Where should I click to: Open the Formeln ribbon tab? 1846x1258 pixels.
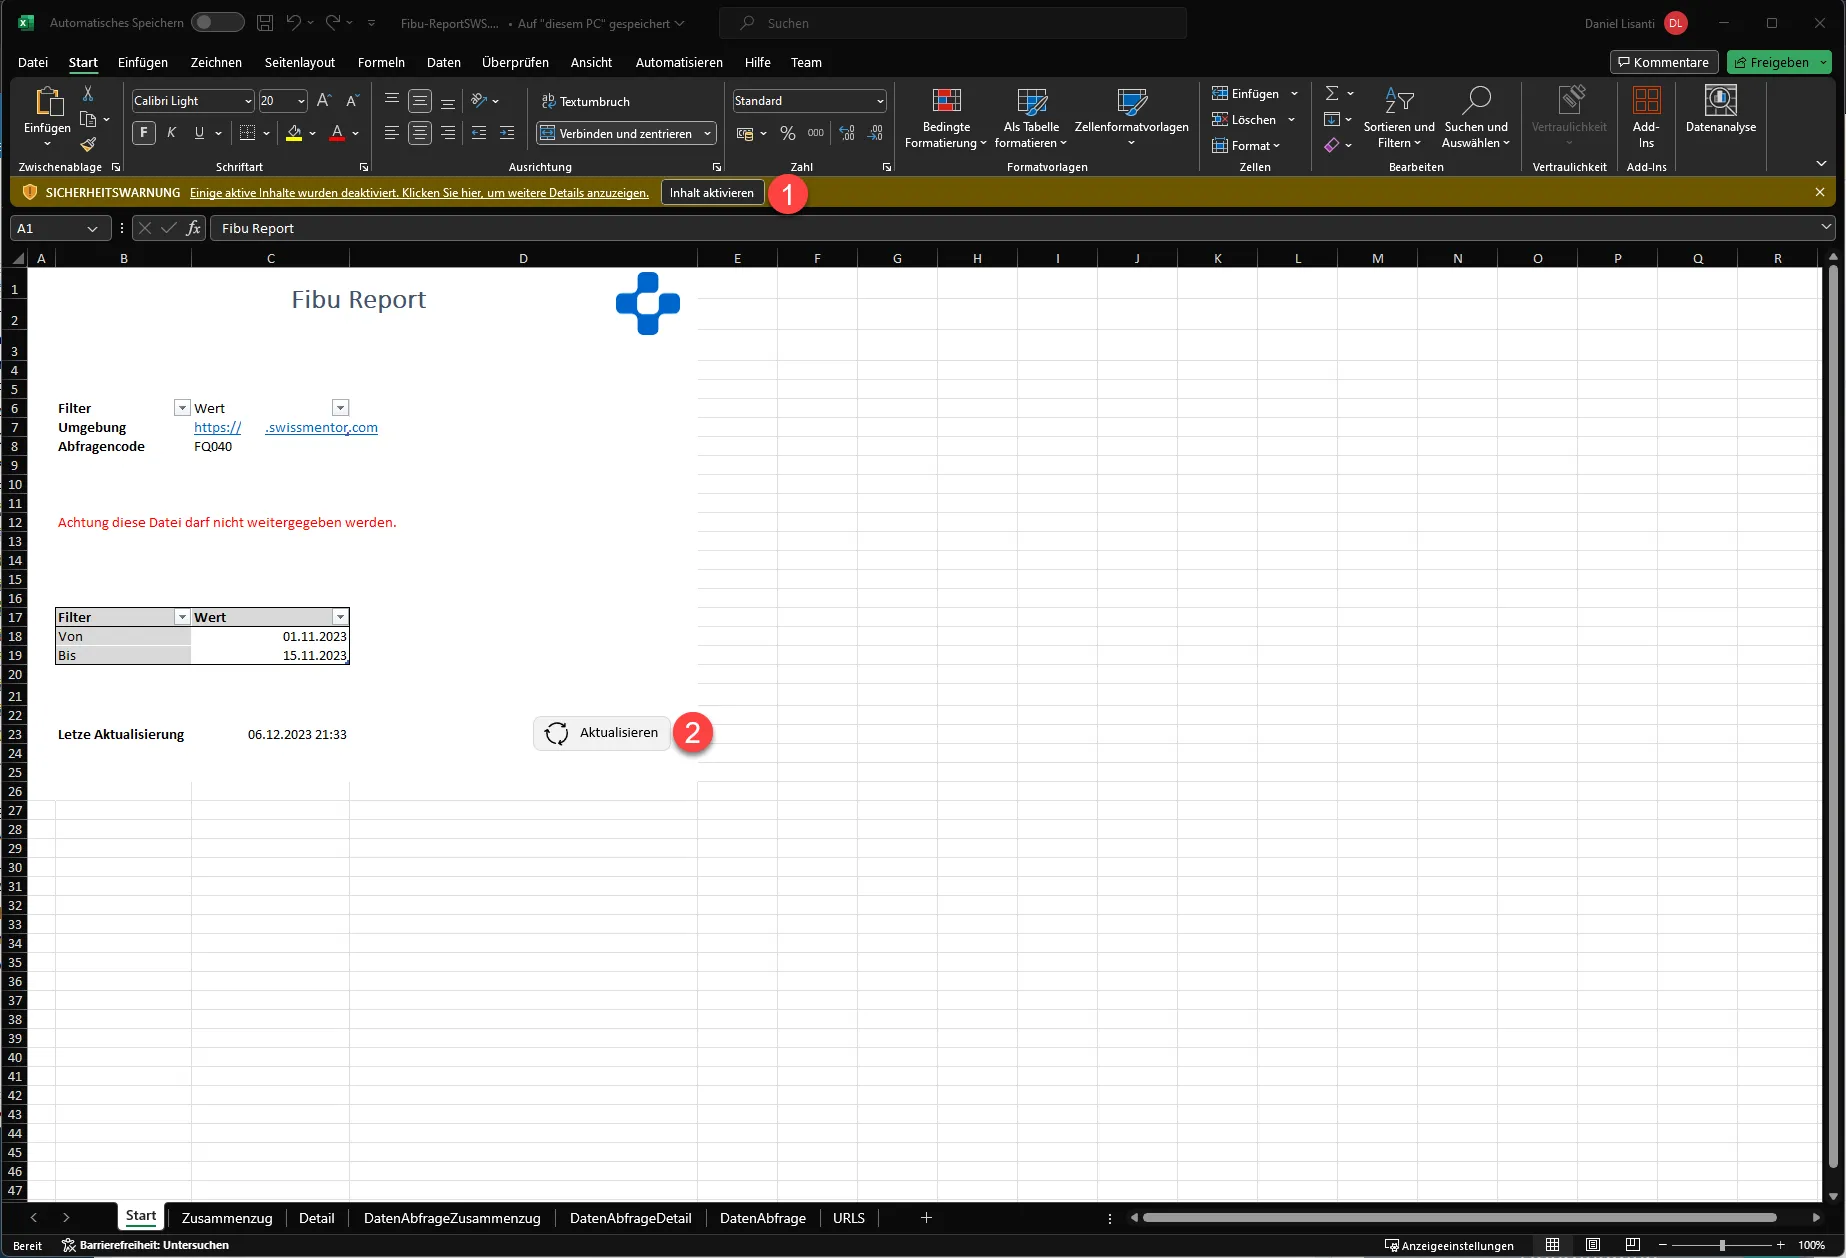point(381,62)
